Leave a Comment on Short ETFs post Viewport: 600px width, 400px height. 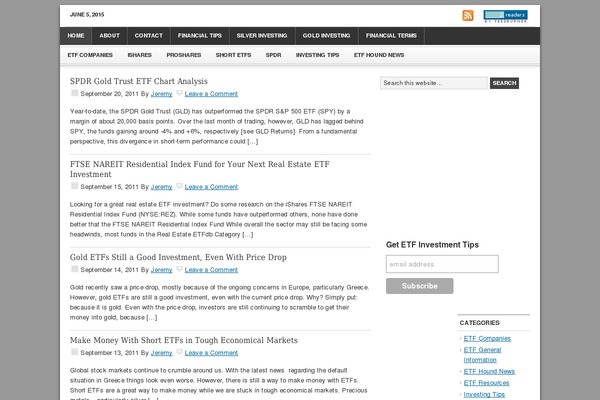coord(211,353)
